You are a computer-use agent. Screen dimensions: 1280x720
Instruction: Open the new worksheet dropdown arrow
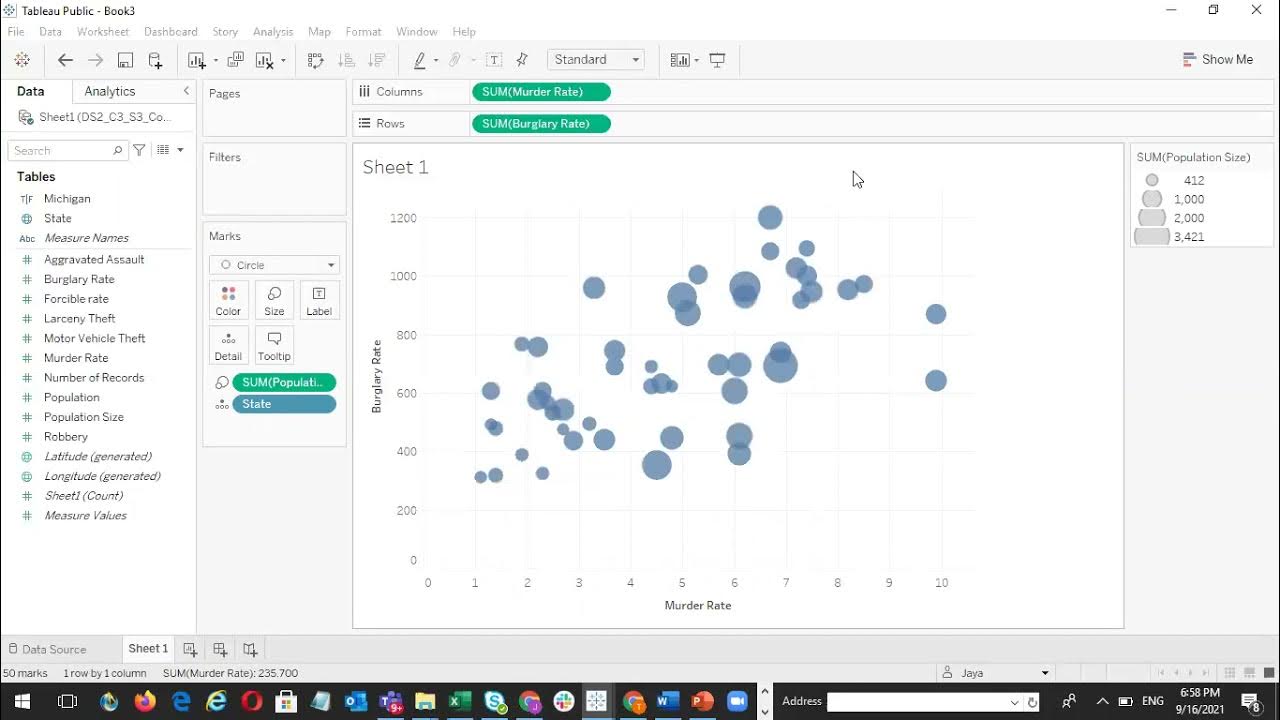[215, 61]
